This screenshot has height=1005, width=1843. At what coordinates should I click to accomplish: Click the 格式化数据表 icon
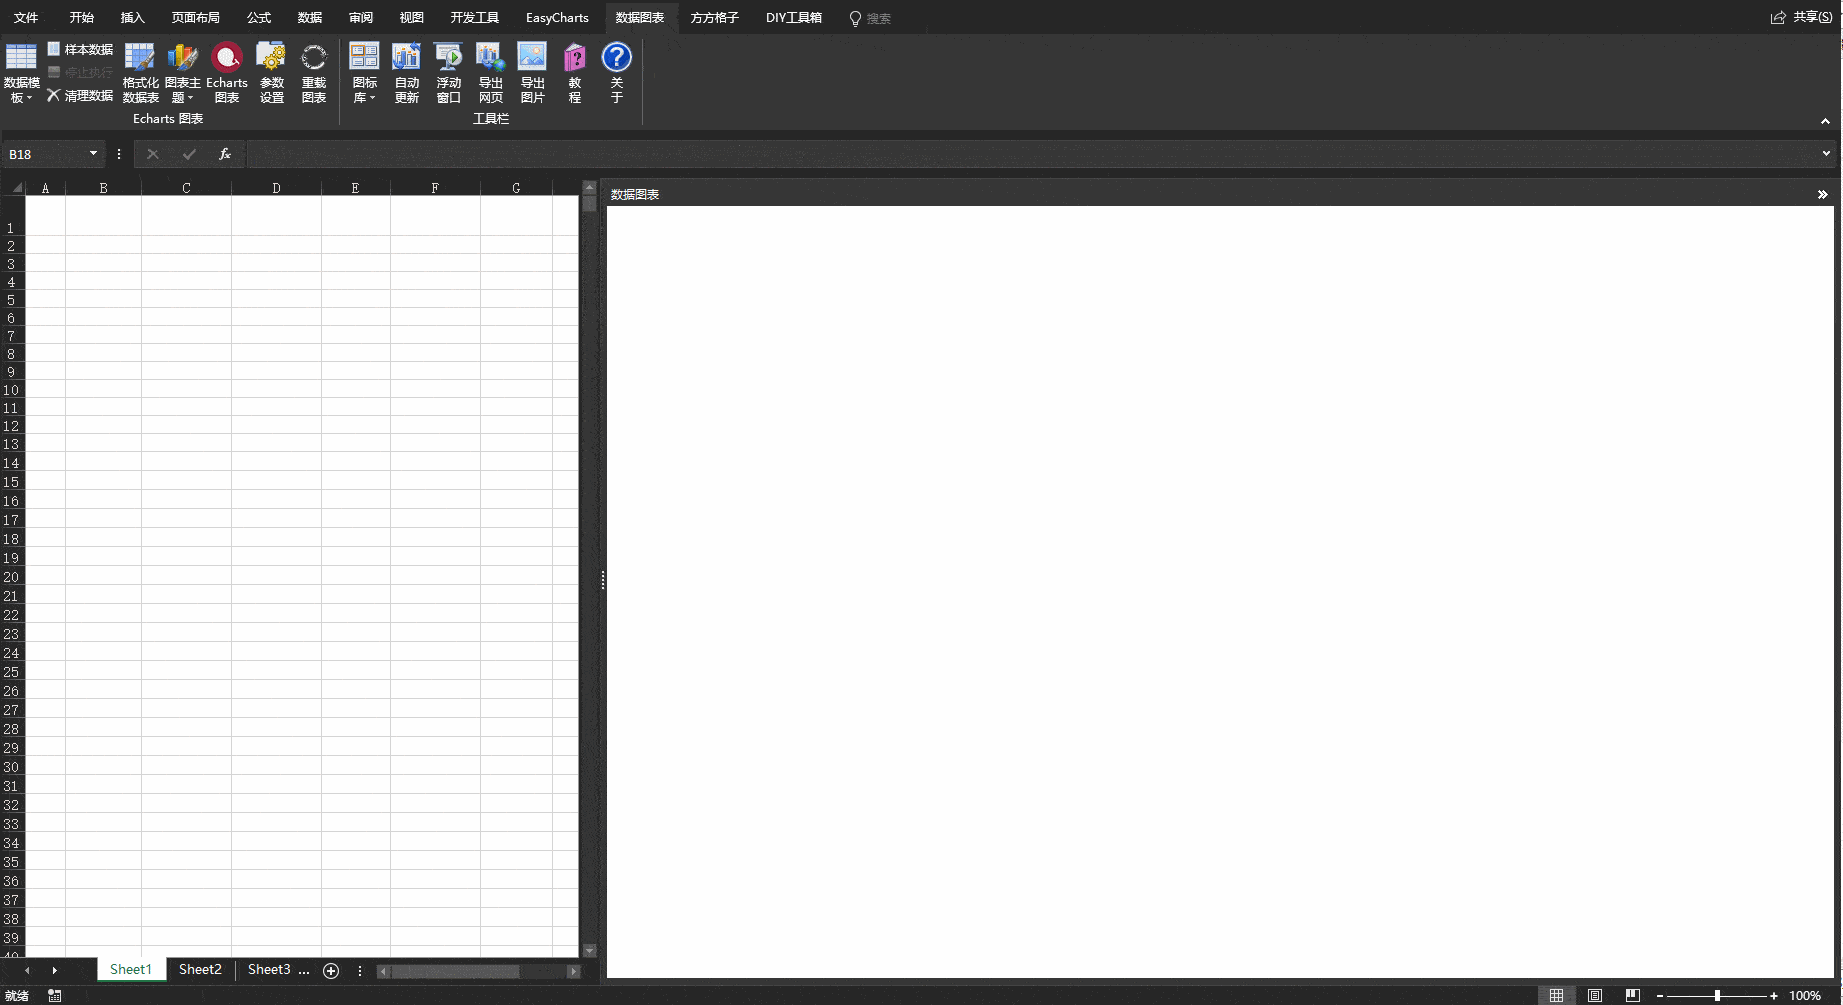point(140,72)
